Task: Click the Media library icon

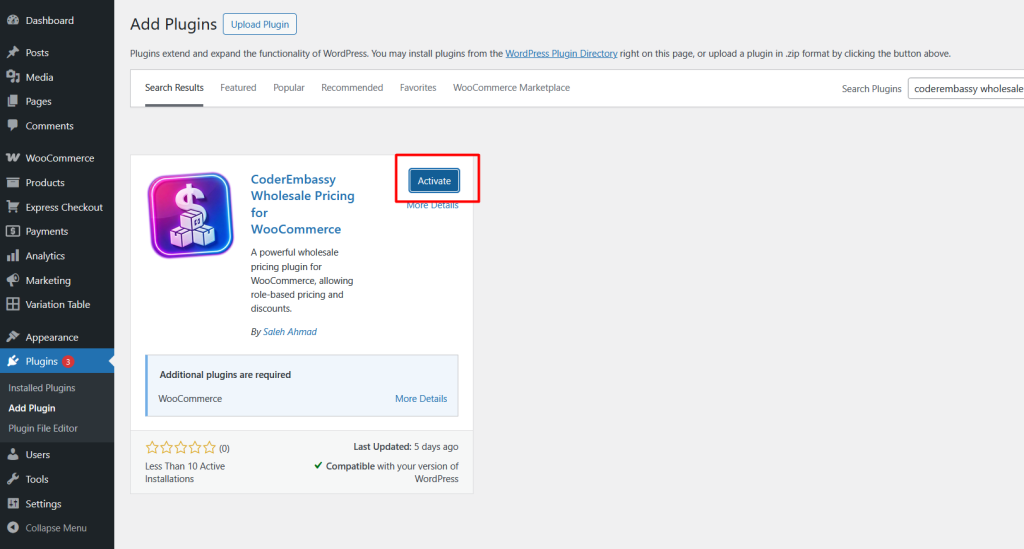Action: (x=12, y=77)
